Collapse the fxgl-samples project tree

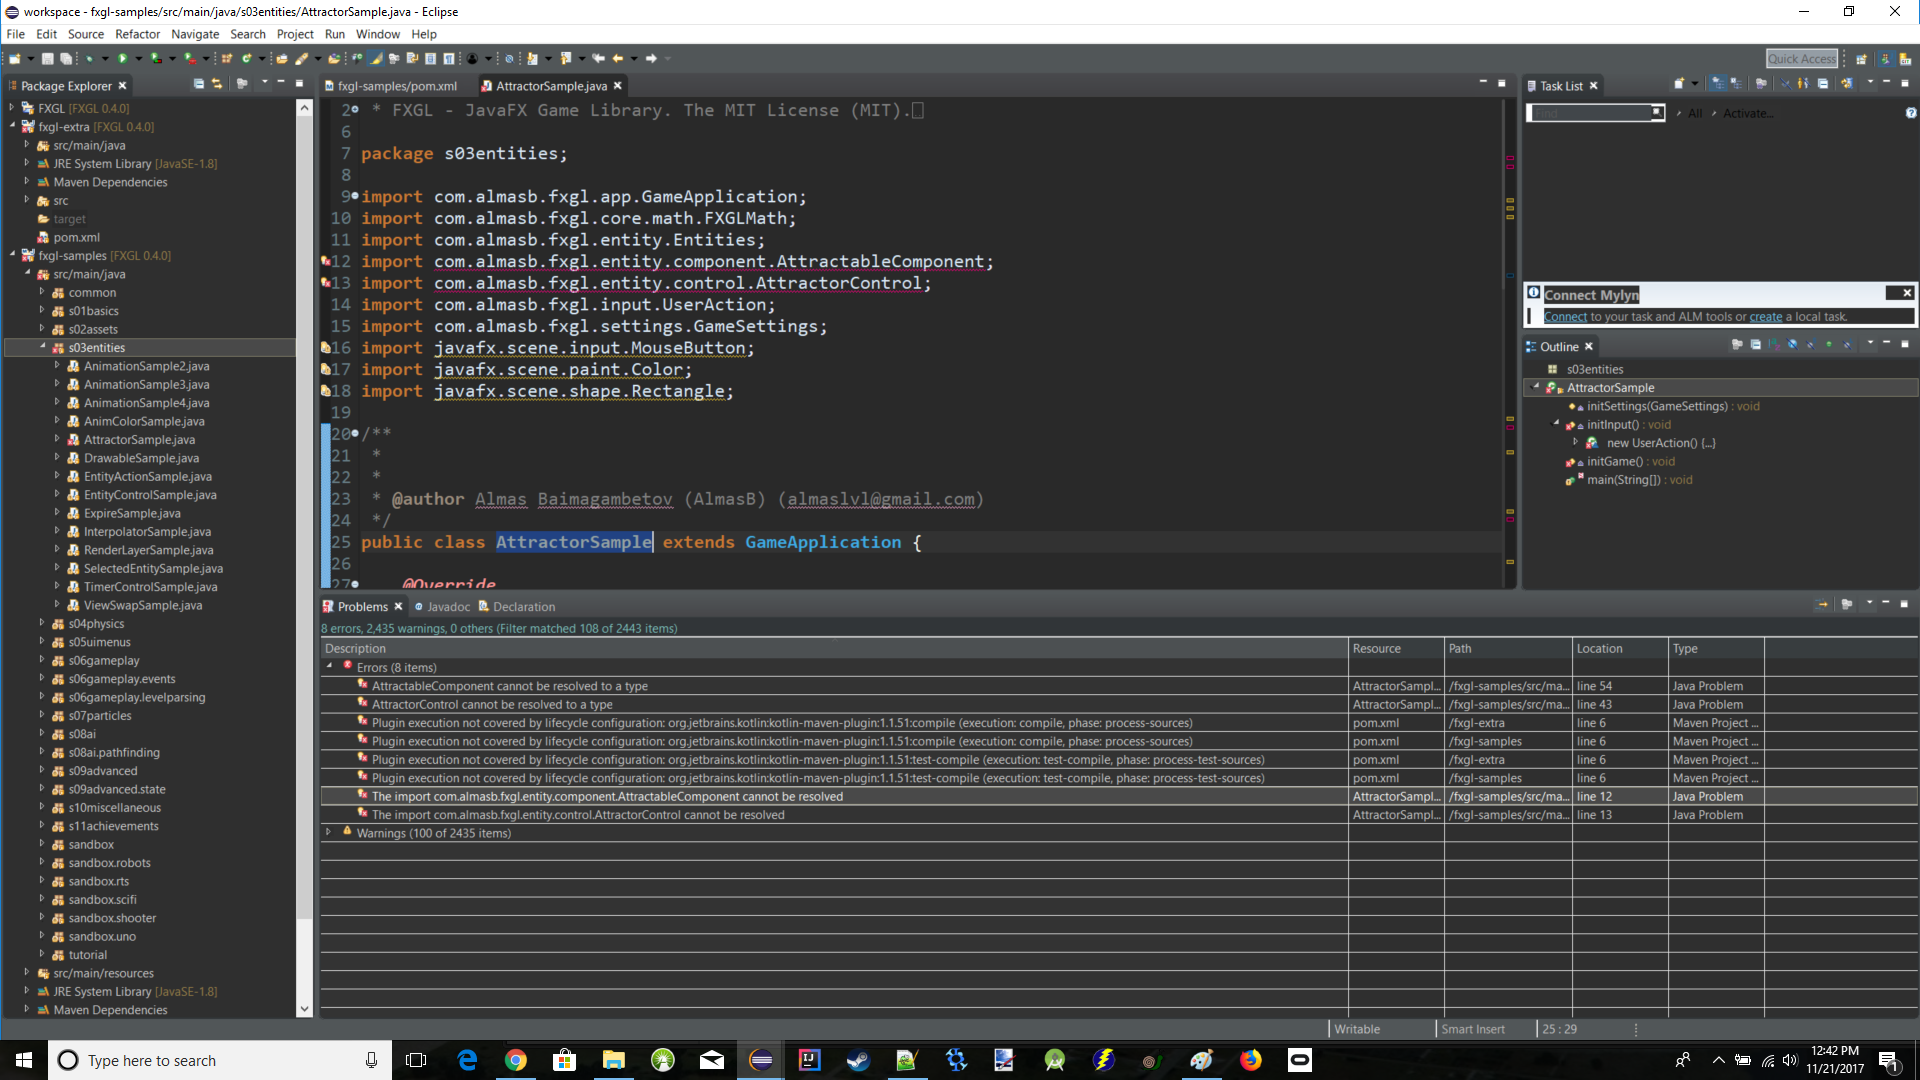12,255
